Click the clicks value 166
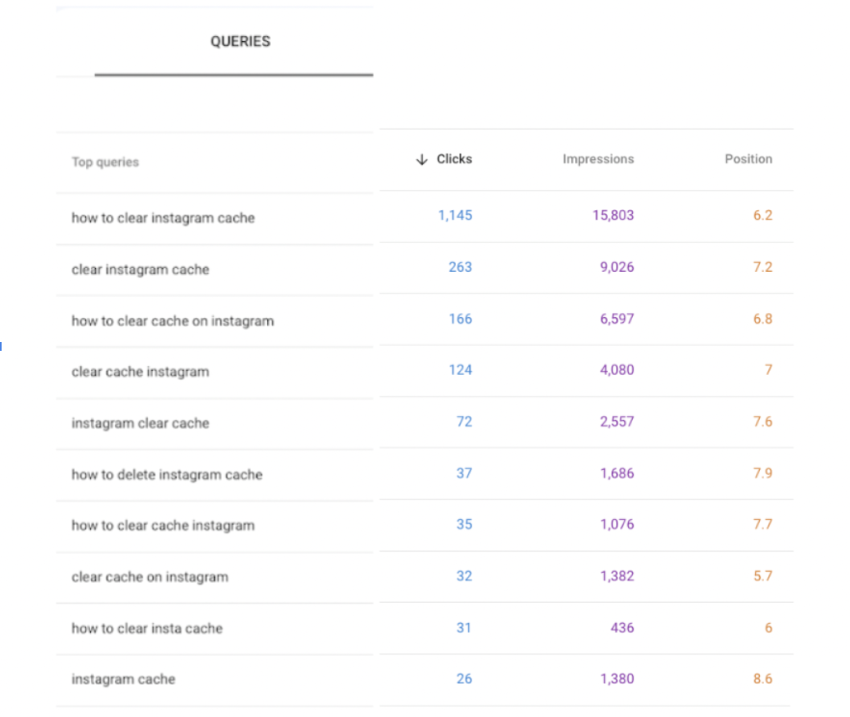The image size is (850, 717). tap(460, 319)
